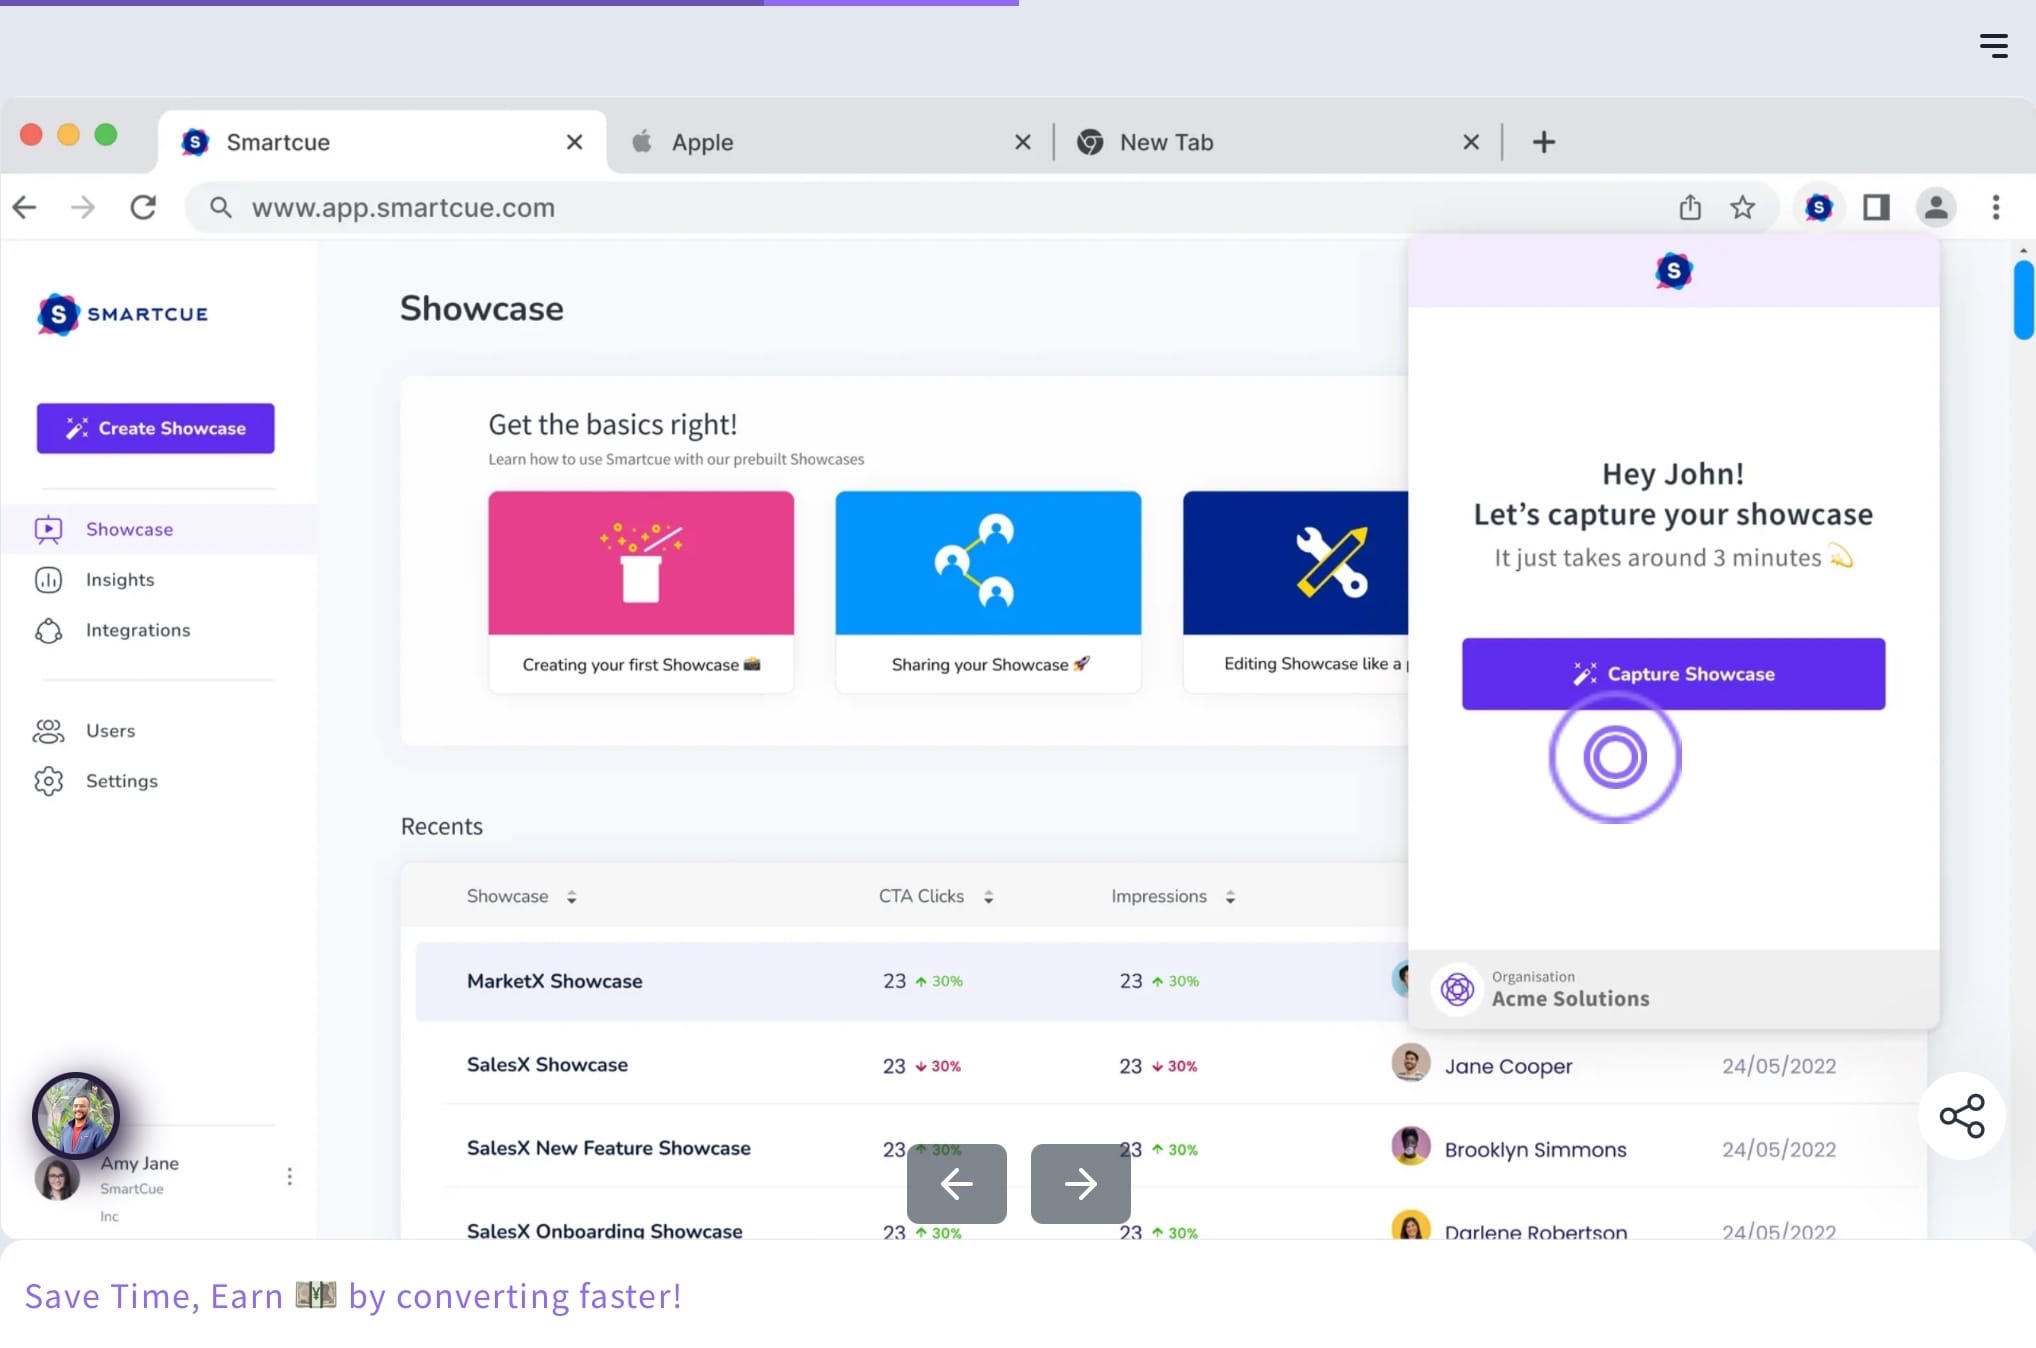Select Insights in the sidebar
The width and height of the screenshot is (2036, 1348).
(119, 579)
